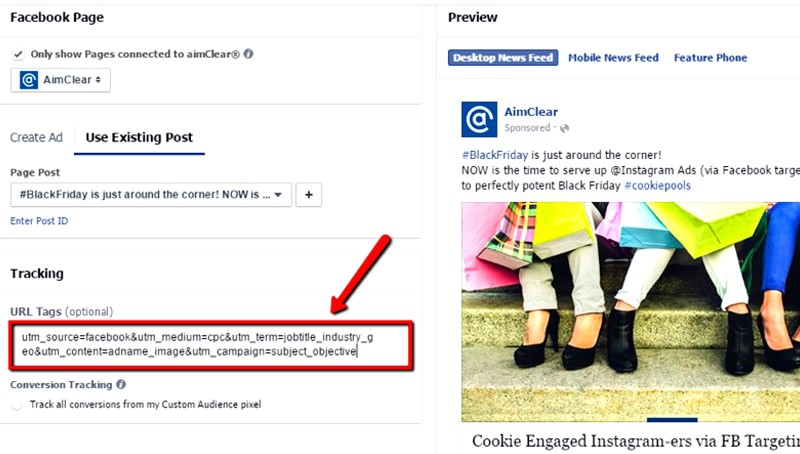Click the AimClear avatar in ad preview

[x=479, y=119]
